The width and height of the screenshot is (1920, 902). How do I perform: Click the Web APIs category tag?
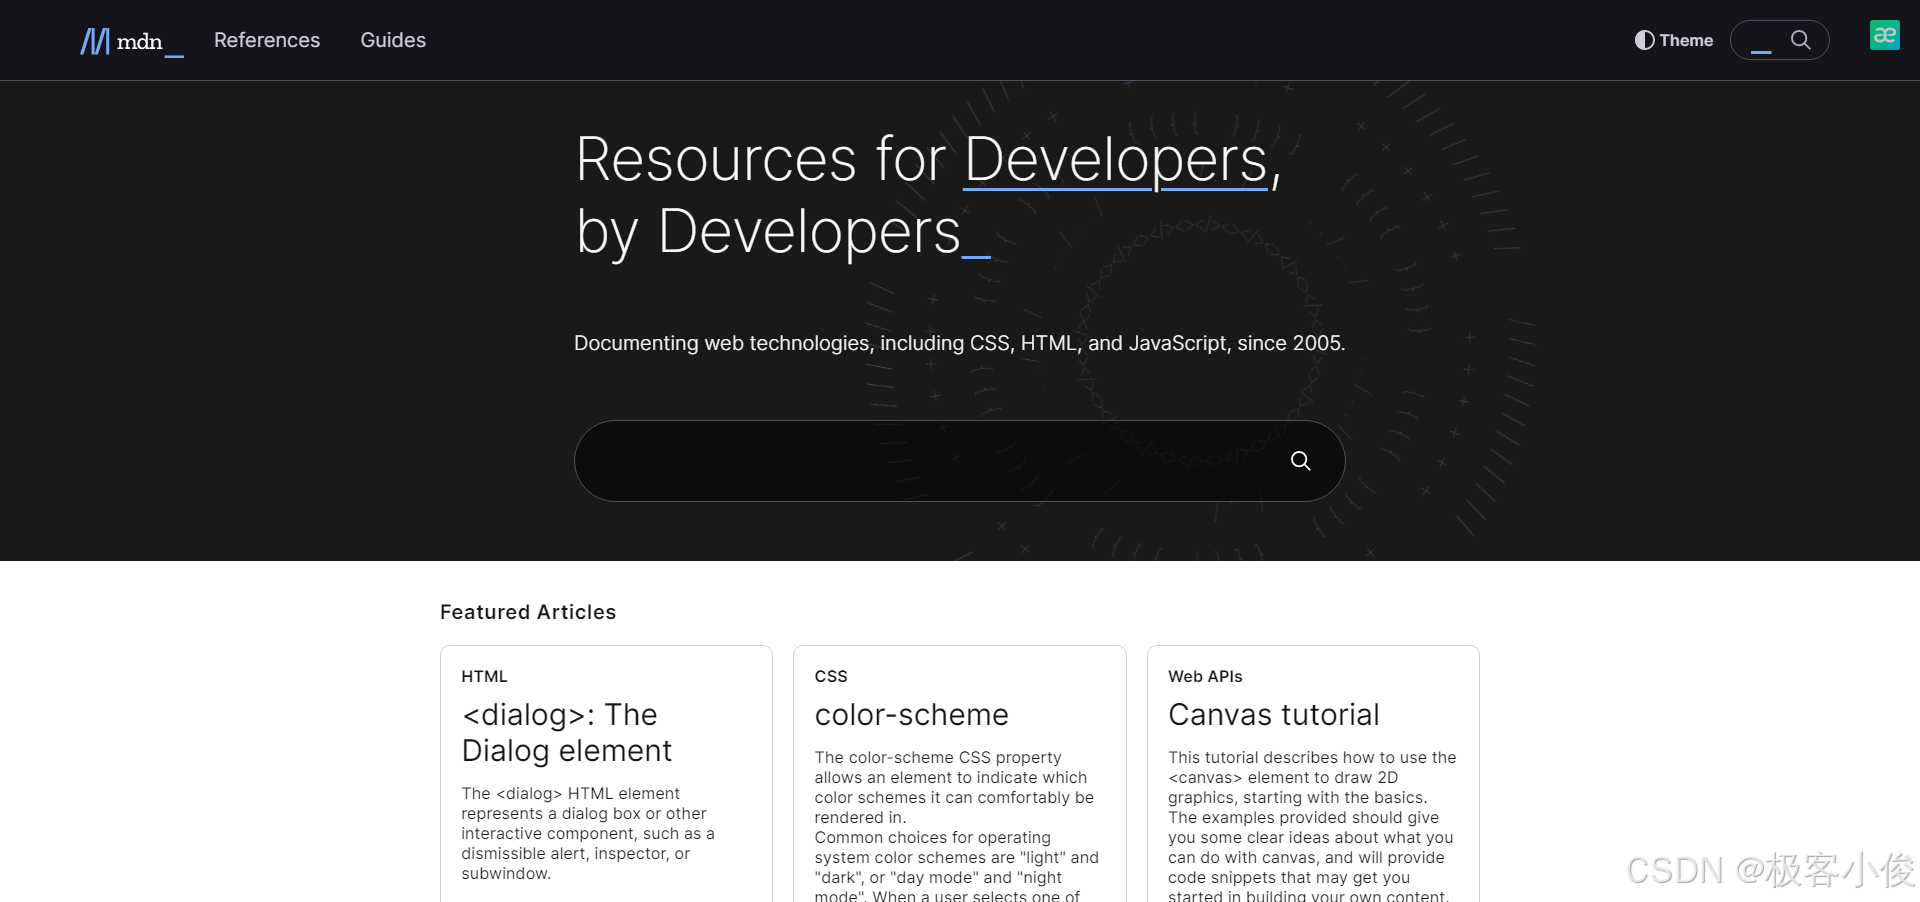point(1205,677)
